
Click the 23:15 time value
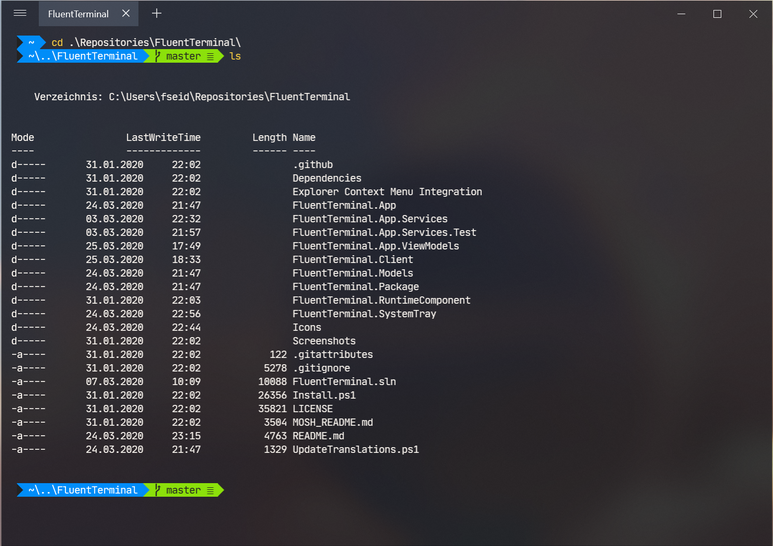tap(186, 436)
